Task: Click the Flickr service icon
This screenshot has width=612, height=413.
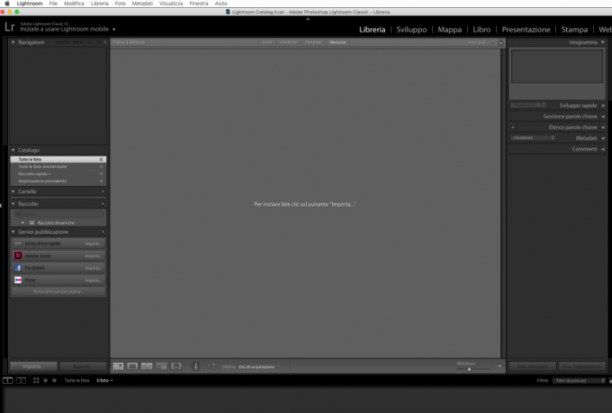Action: tap(18, 280)
